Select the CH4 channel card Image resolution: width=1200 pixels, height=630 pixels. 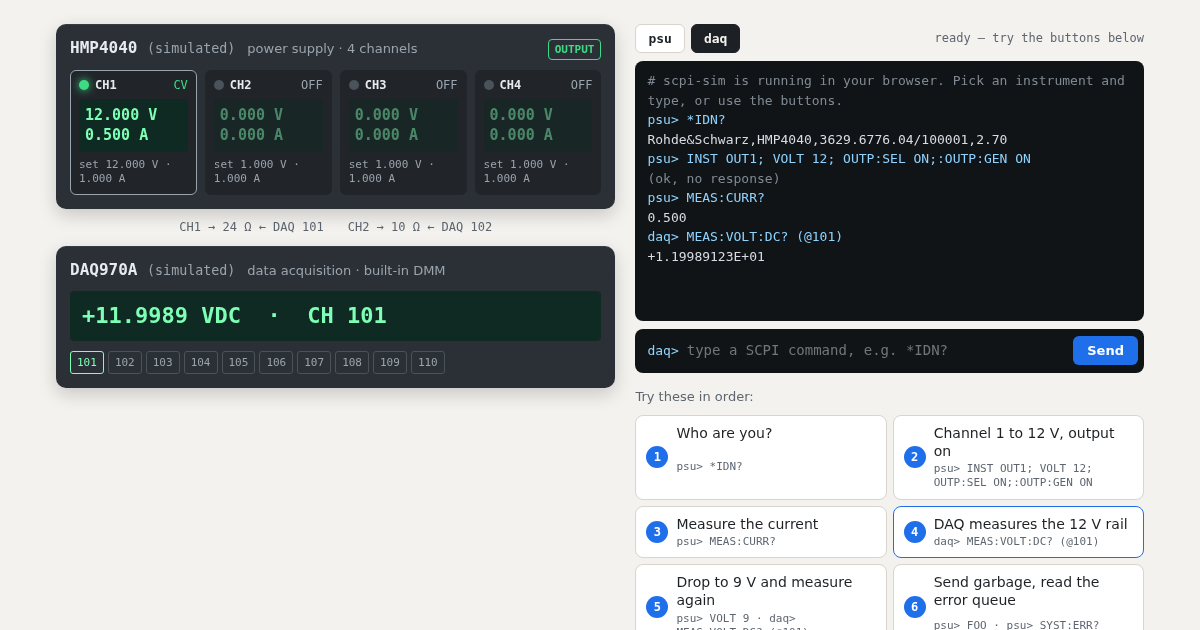tap(538, 132)
